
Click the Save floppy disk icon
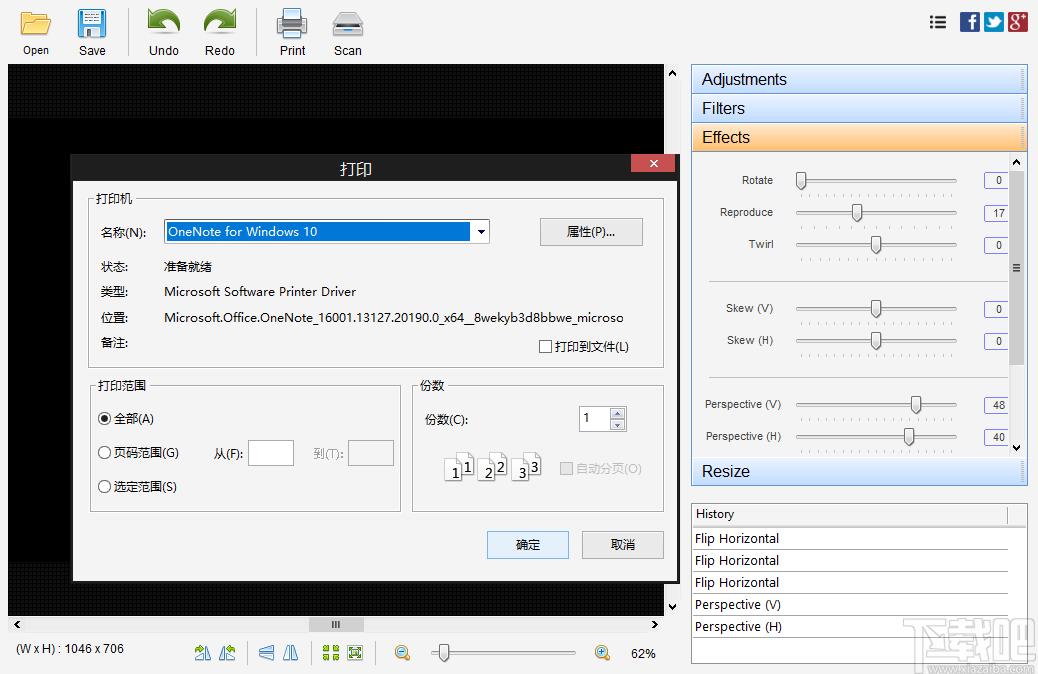click(91, 24)
